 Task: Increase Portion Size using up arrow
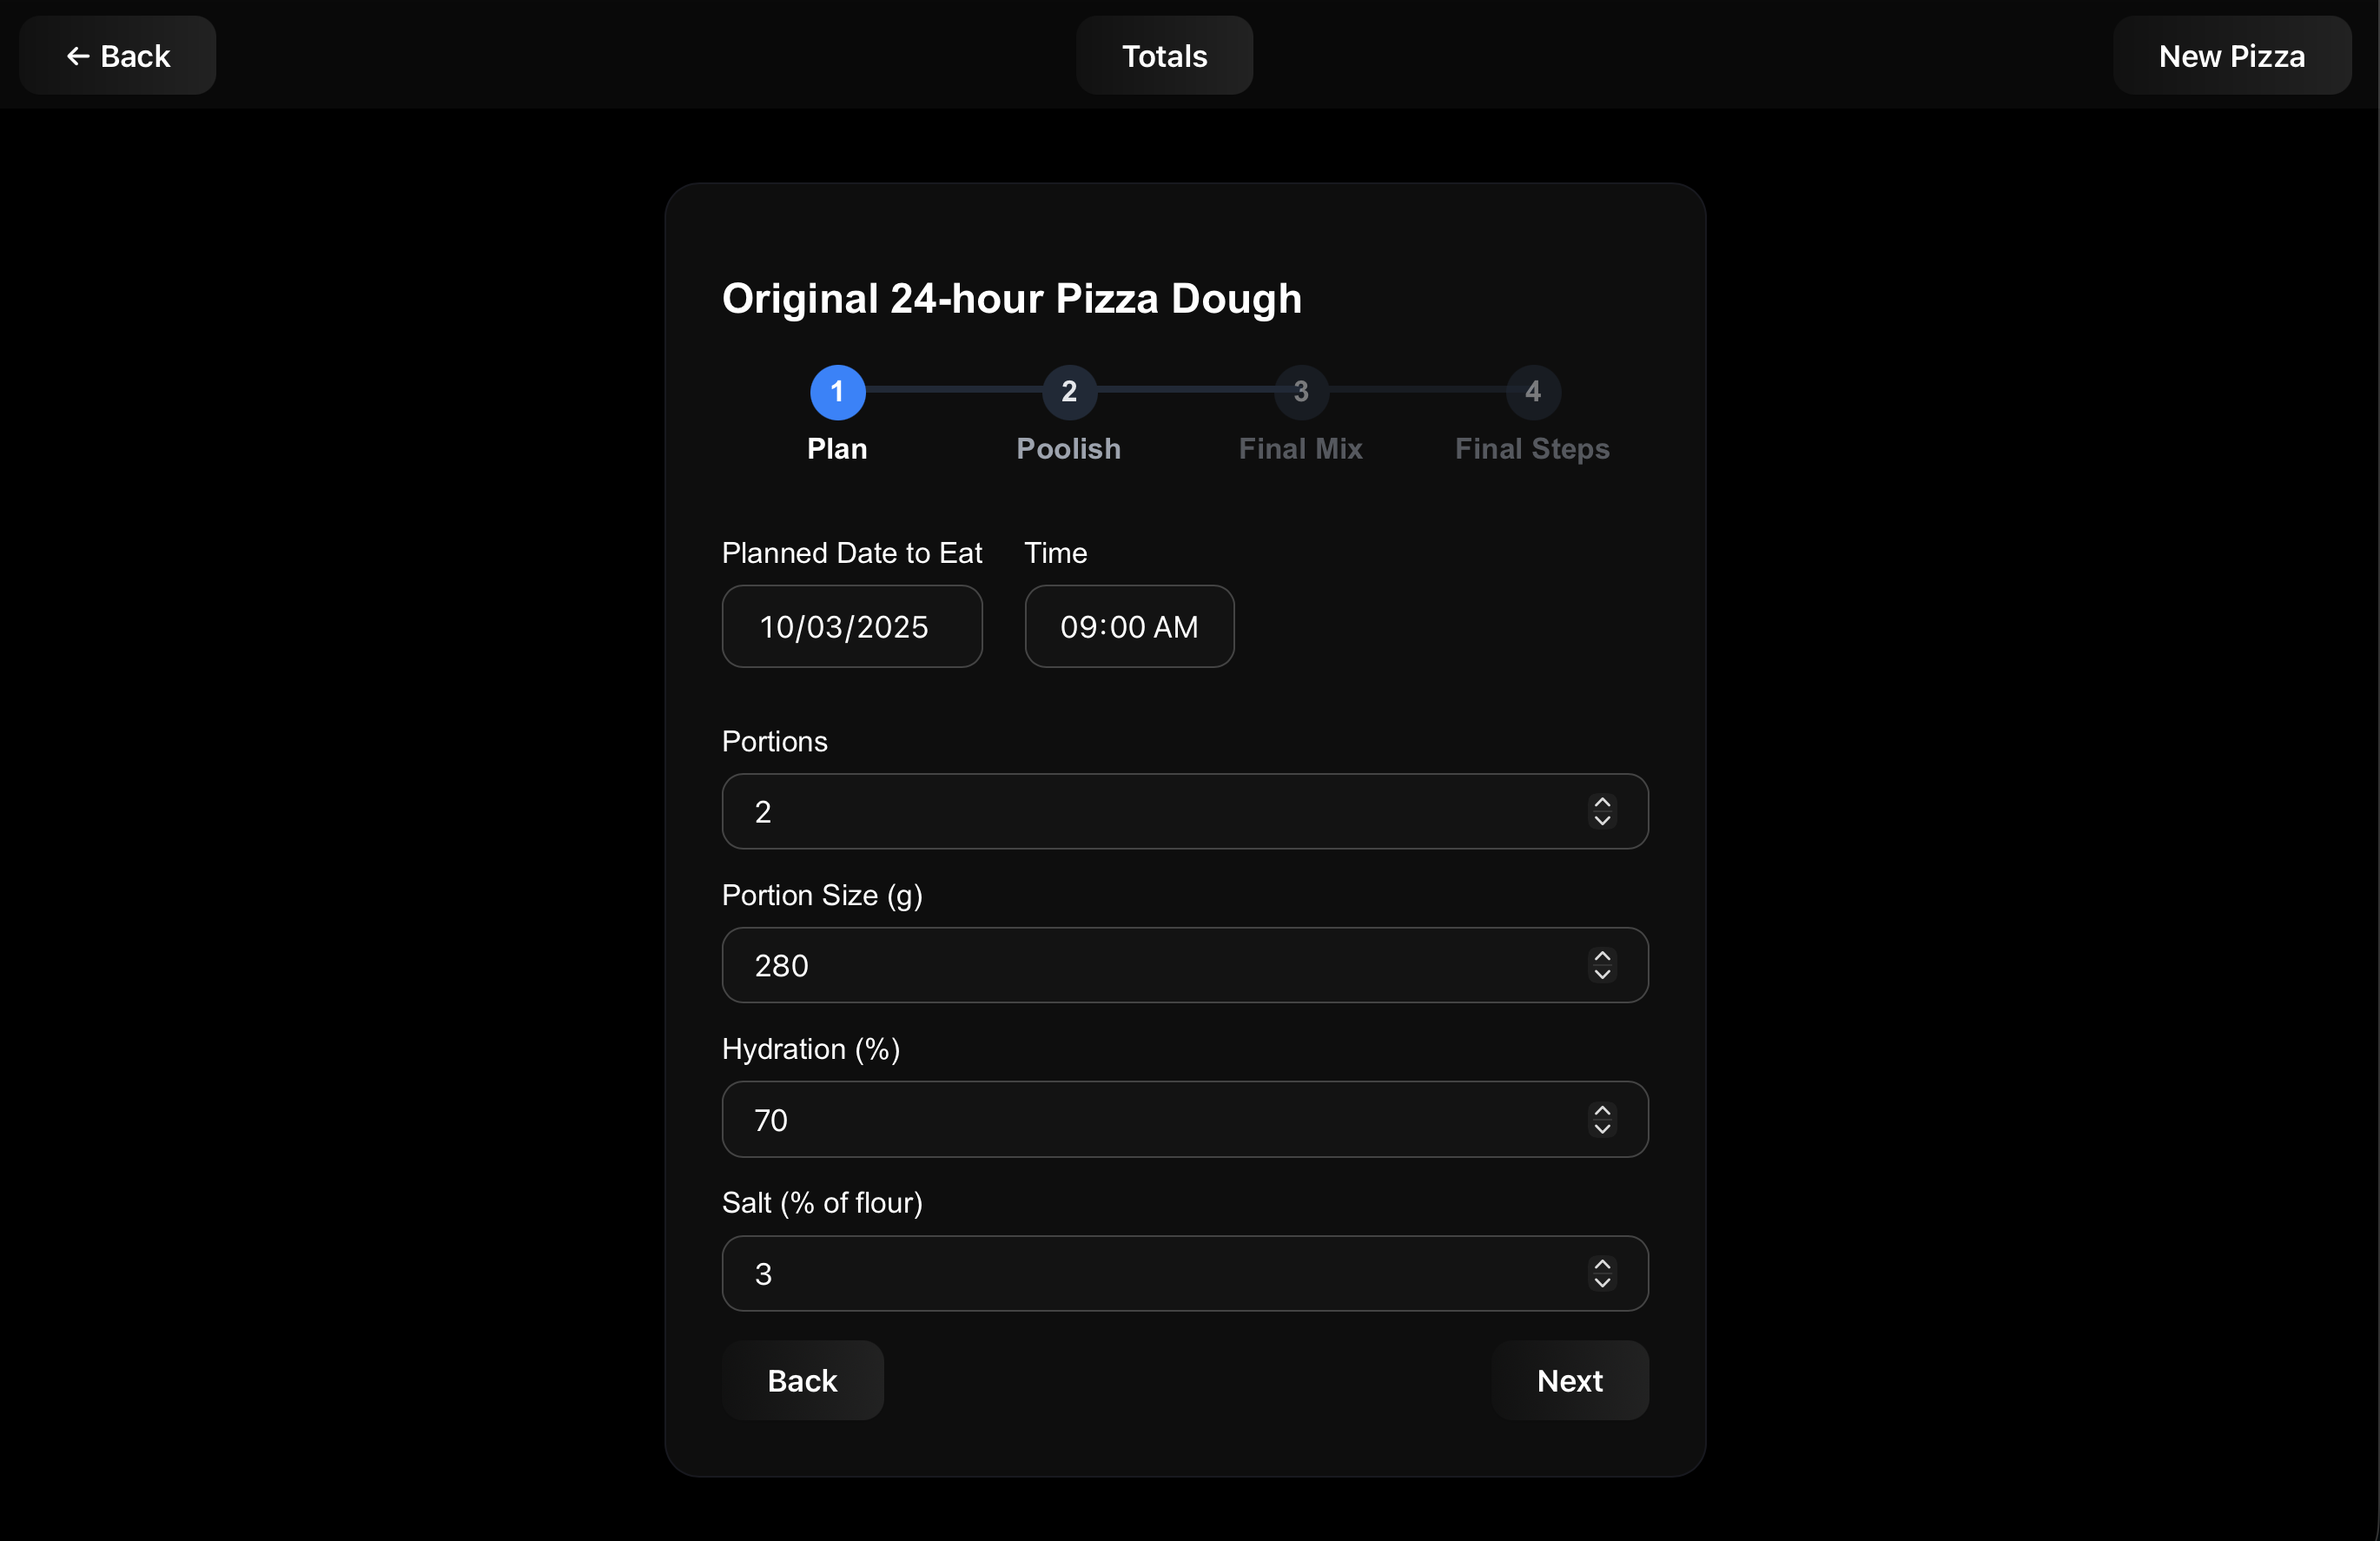click(x=1602, y=956)
